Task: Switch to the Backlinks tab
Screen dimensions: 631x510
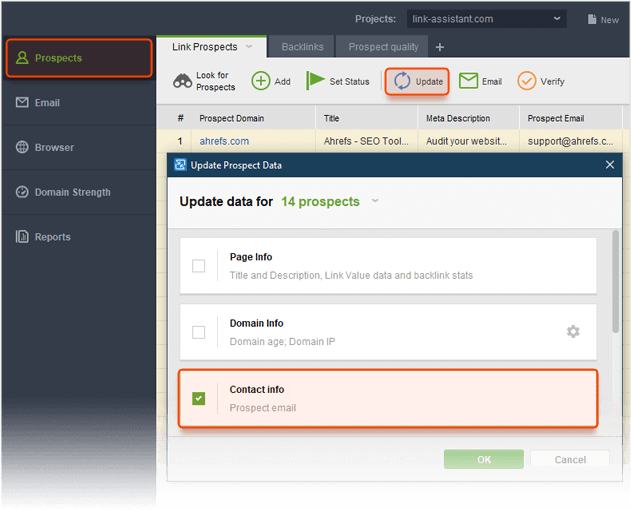Action: (302, 47)
